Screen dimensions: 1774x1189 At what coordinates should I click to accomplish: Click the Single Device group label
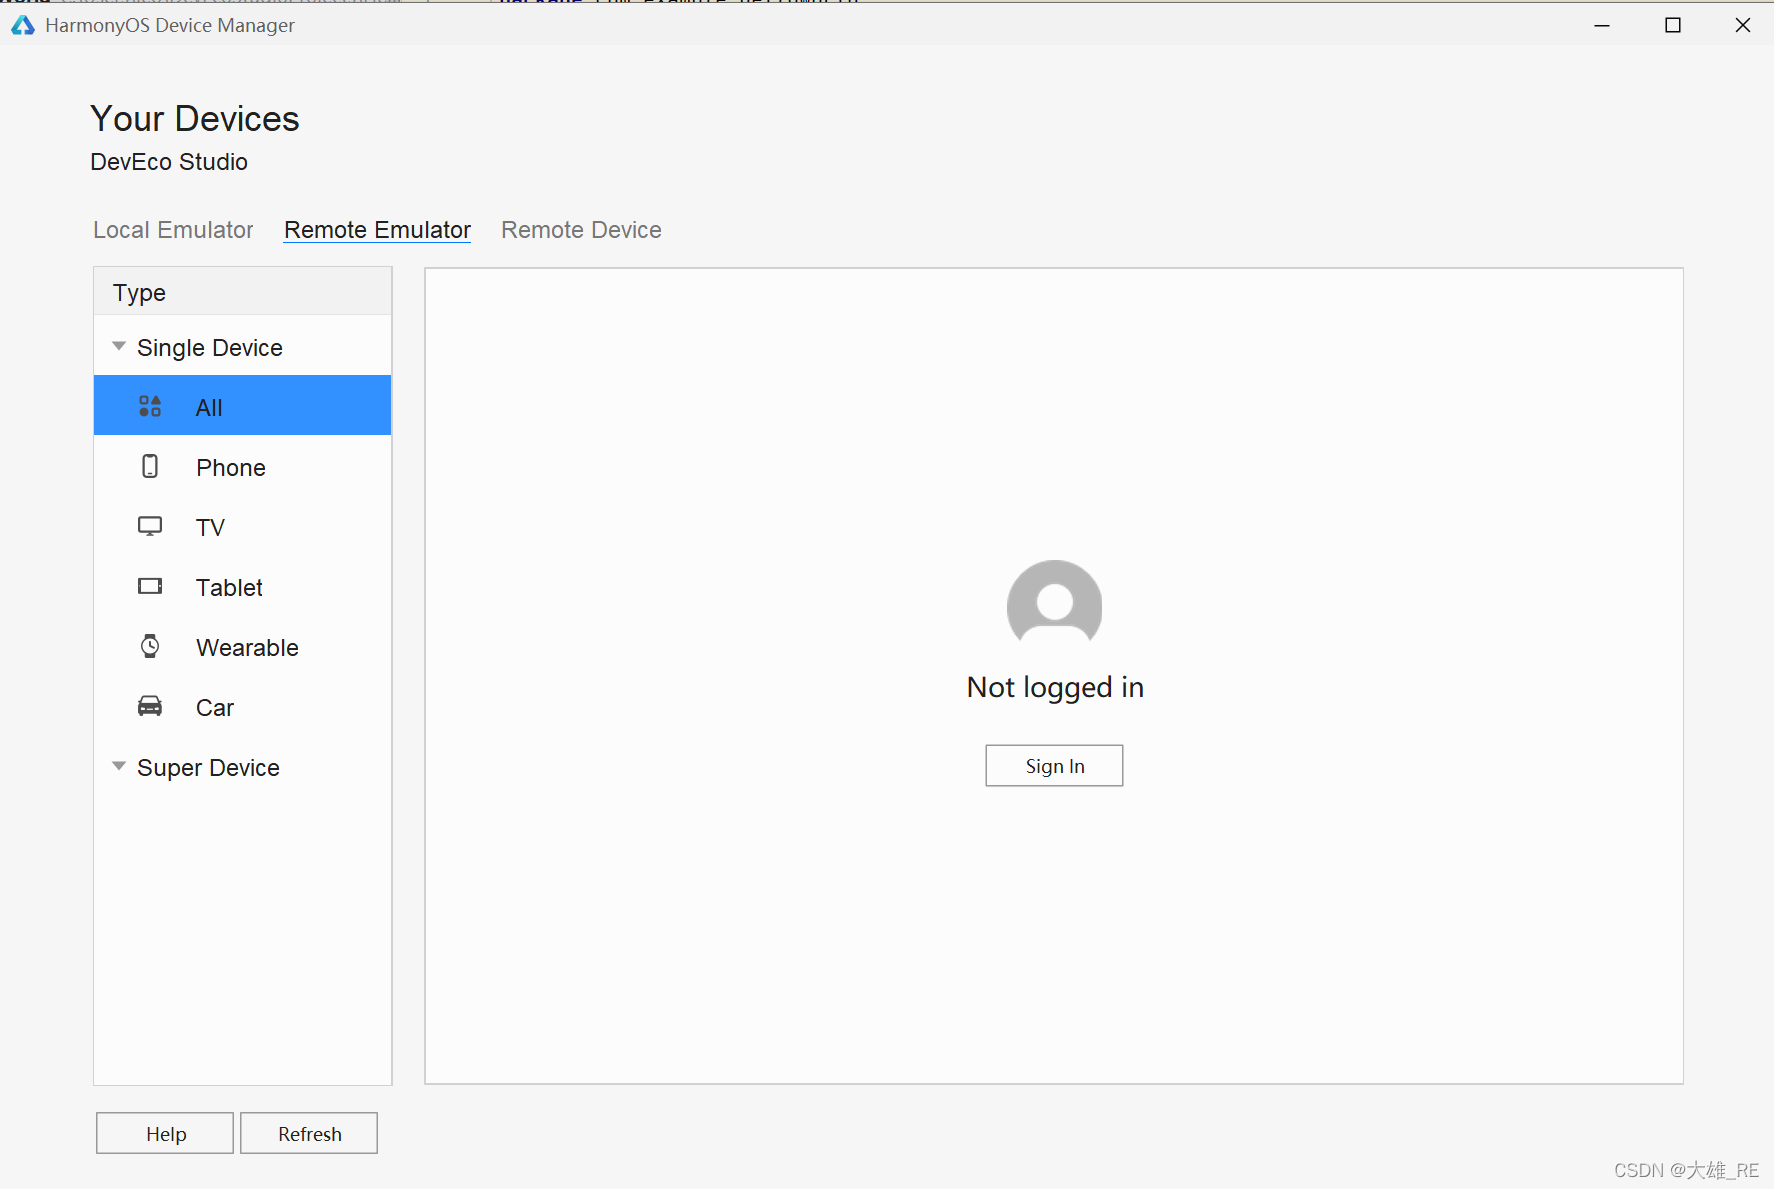click(210, 348)
